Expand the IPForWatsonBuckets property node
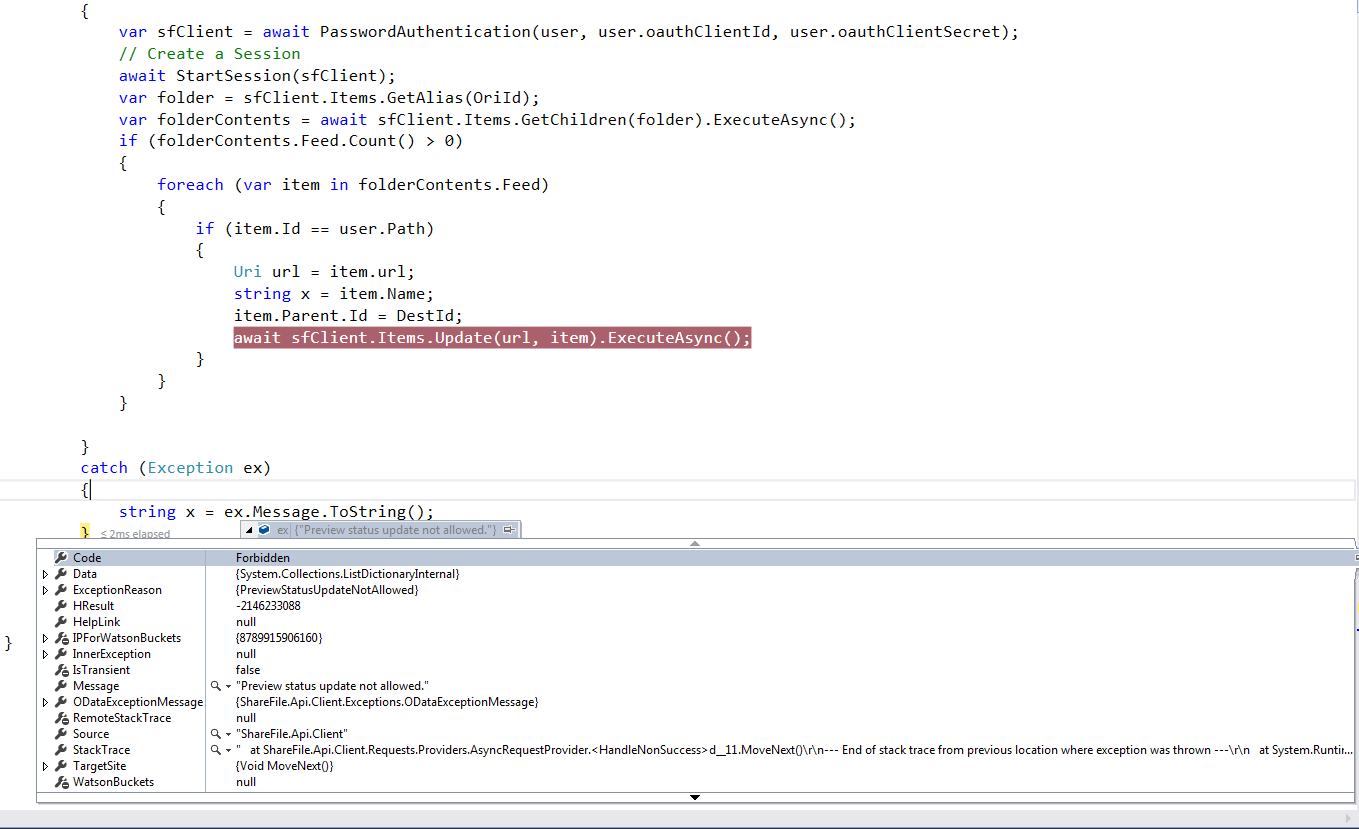The image size is (1359, 829). click(45, 638)
